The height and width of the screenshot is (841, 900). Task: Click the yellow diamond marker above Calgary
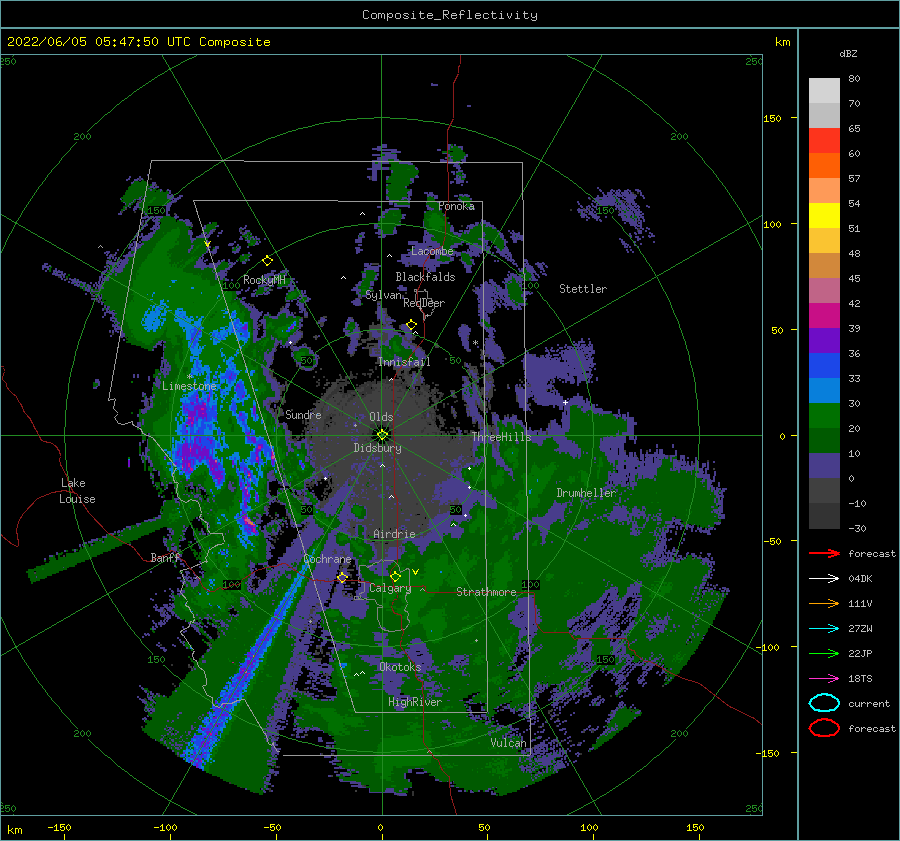click(395, 576)
